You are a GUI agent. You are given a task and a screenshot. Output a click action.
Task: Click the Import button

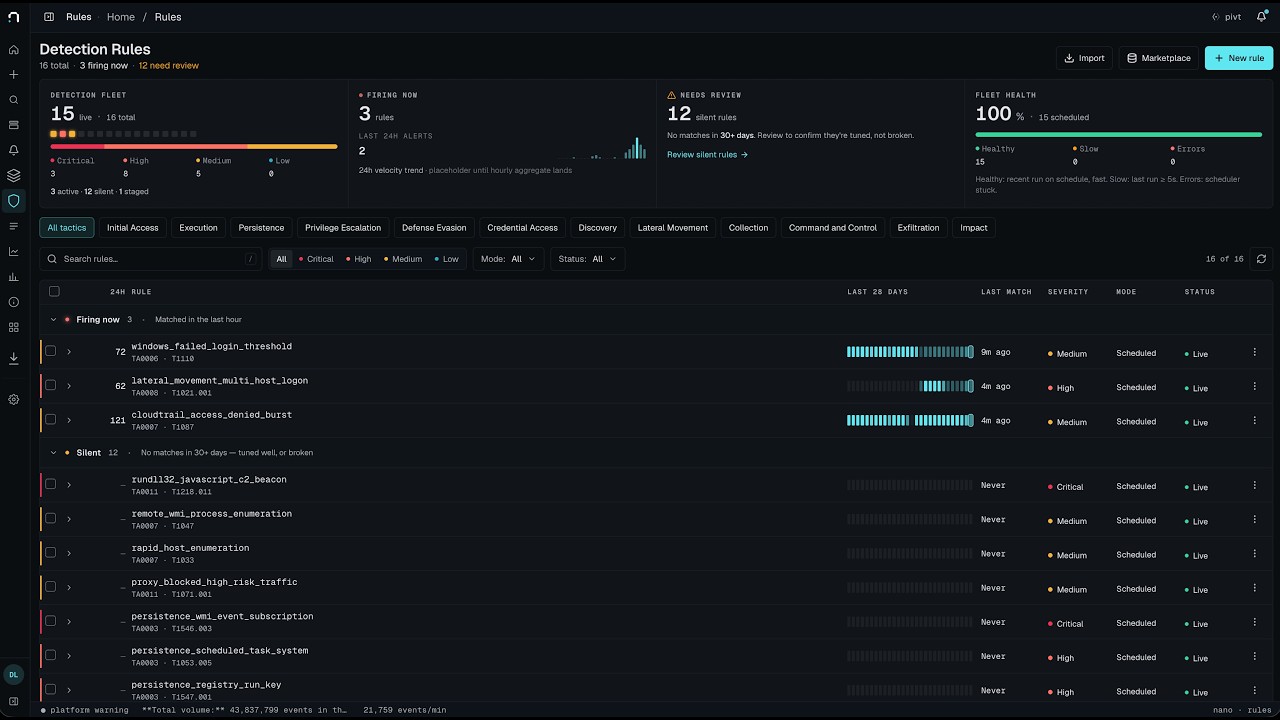click(1084, 58)
